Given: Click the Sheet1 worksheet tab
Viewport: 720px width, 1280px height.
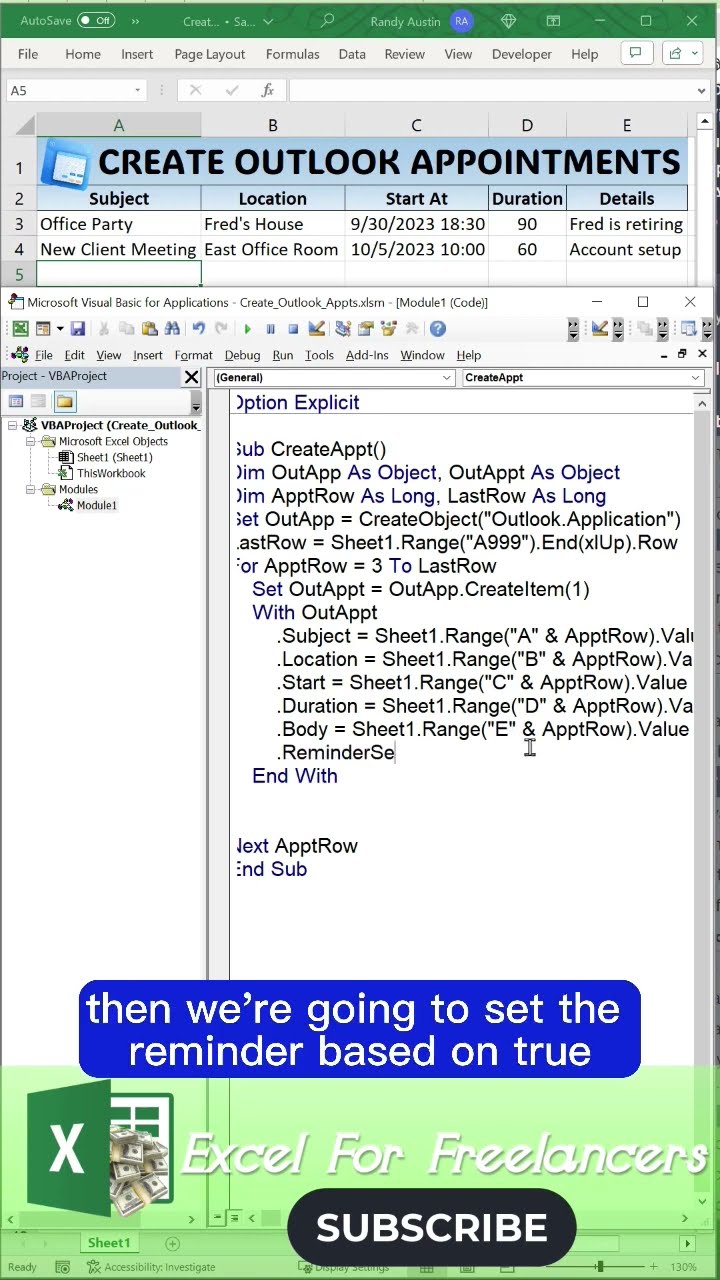Looking at the screenshot, I should pyautogui.click(x=109, y=1243).
